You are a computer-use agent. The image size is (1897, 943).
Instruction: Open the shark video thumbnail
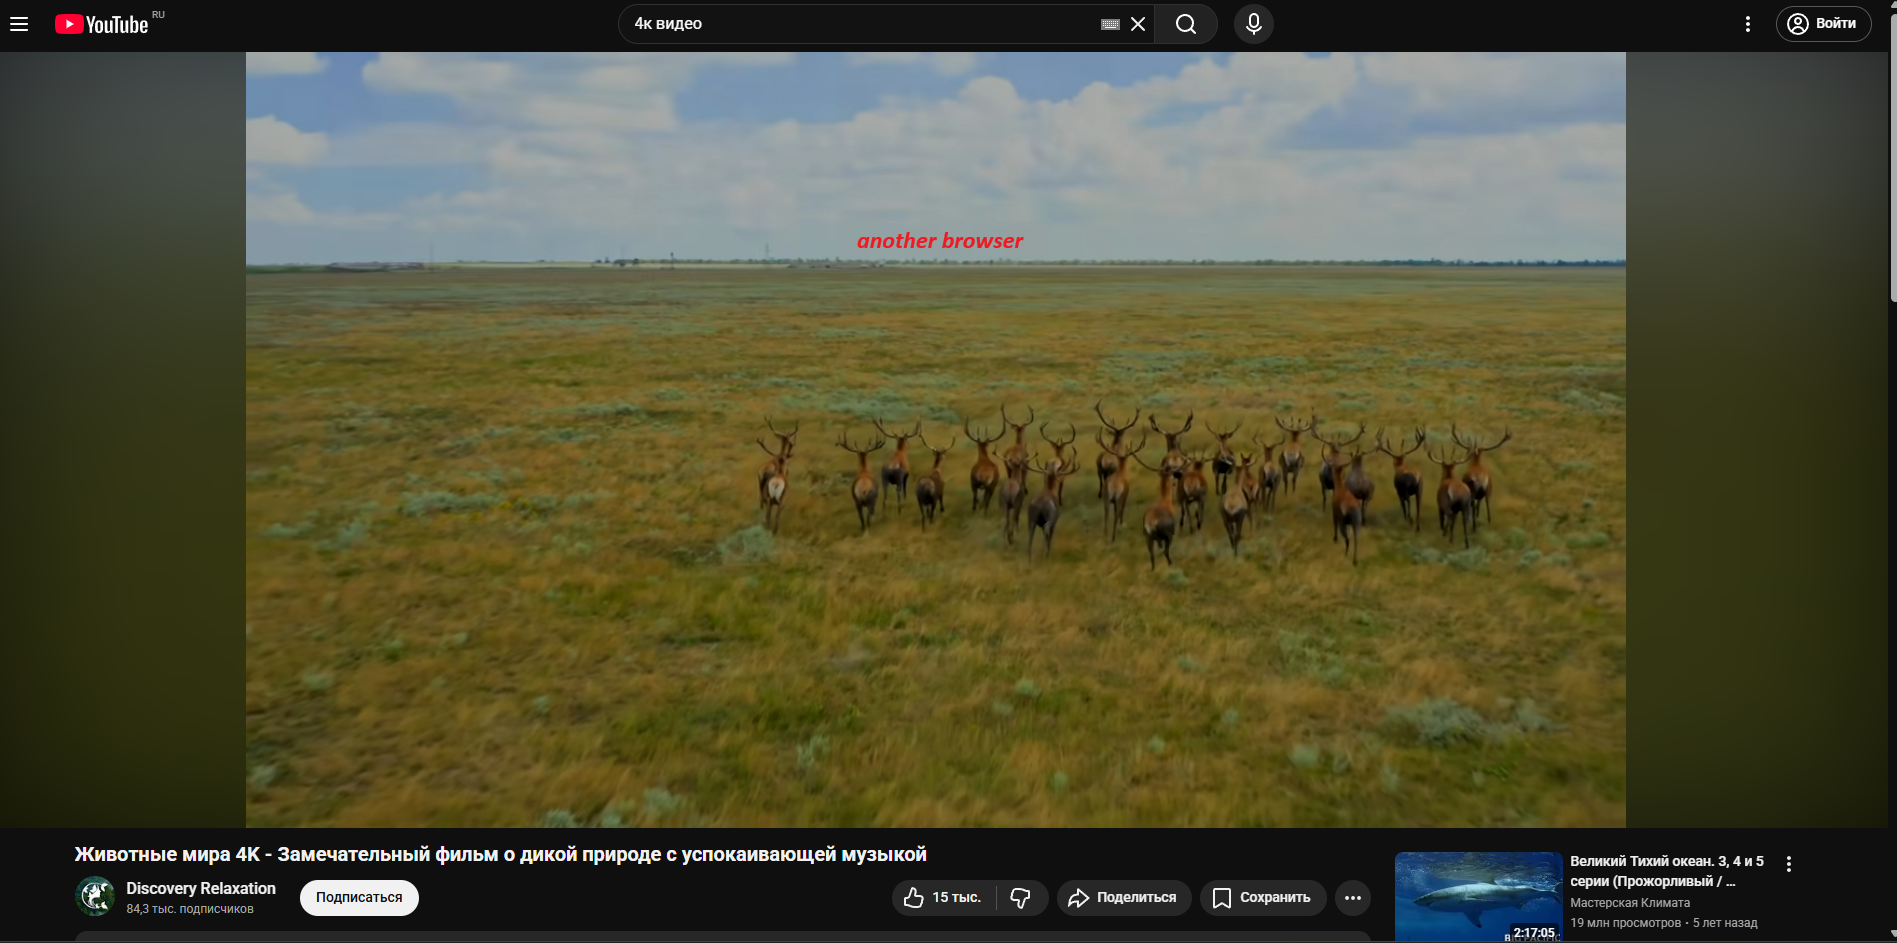coord(1478,896)
